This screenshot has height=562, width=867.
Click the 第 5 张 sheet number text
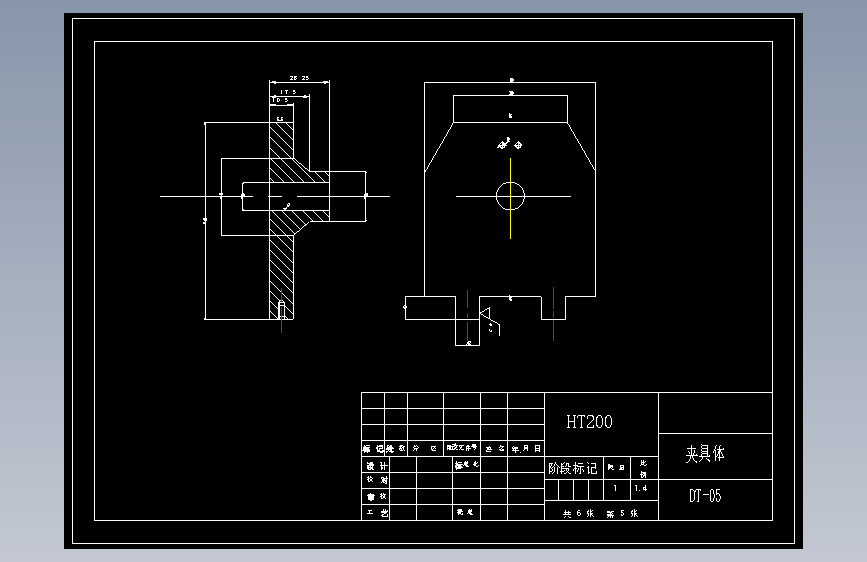(622, 513)
